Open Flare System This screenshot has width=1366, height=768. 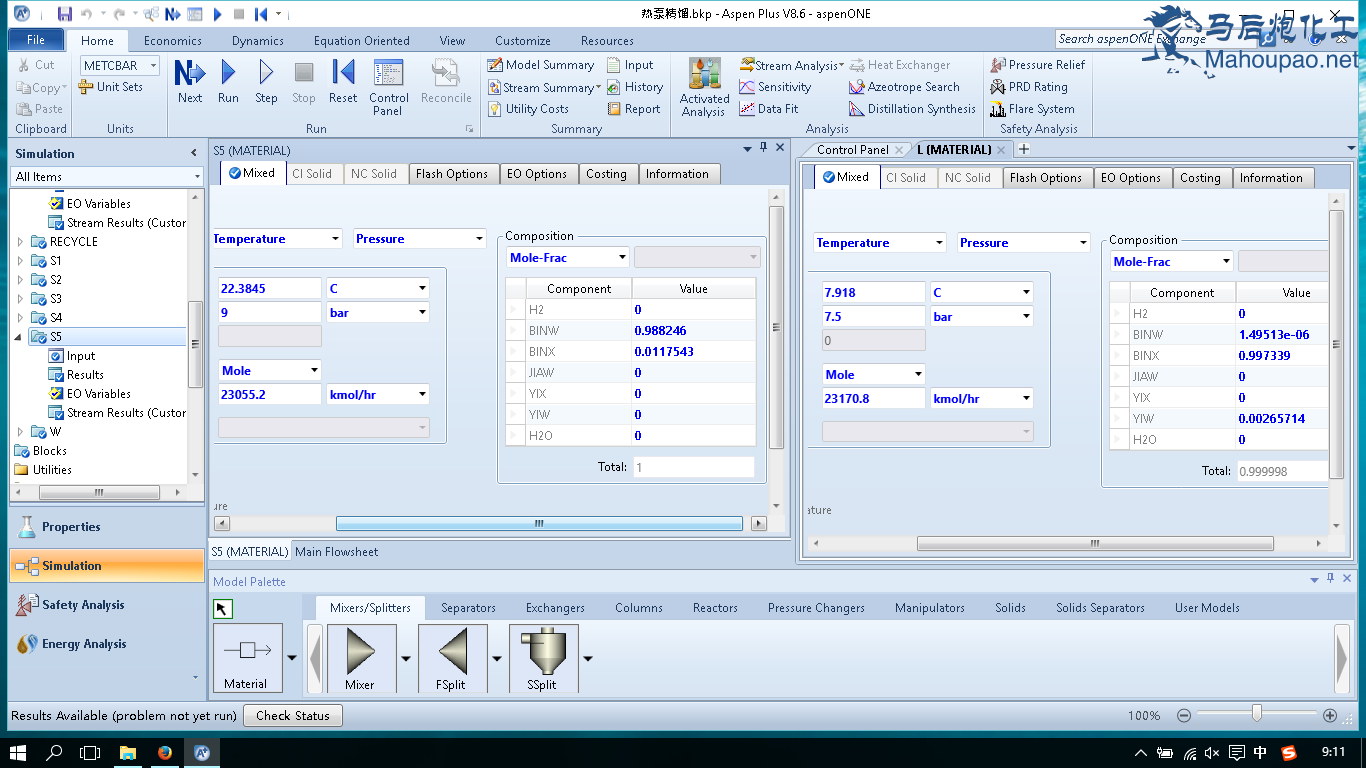pos(1032,109)
